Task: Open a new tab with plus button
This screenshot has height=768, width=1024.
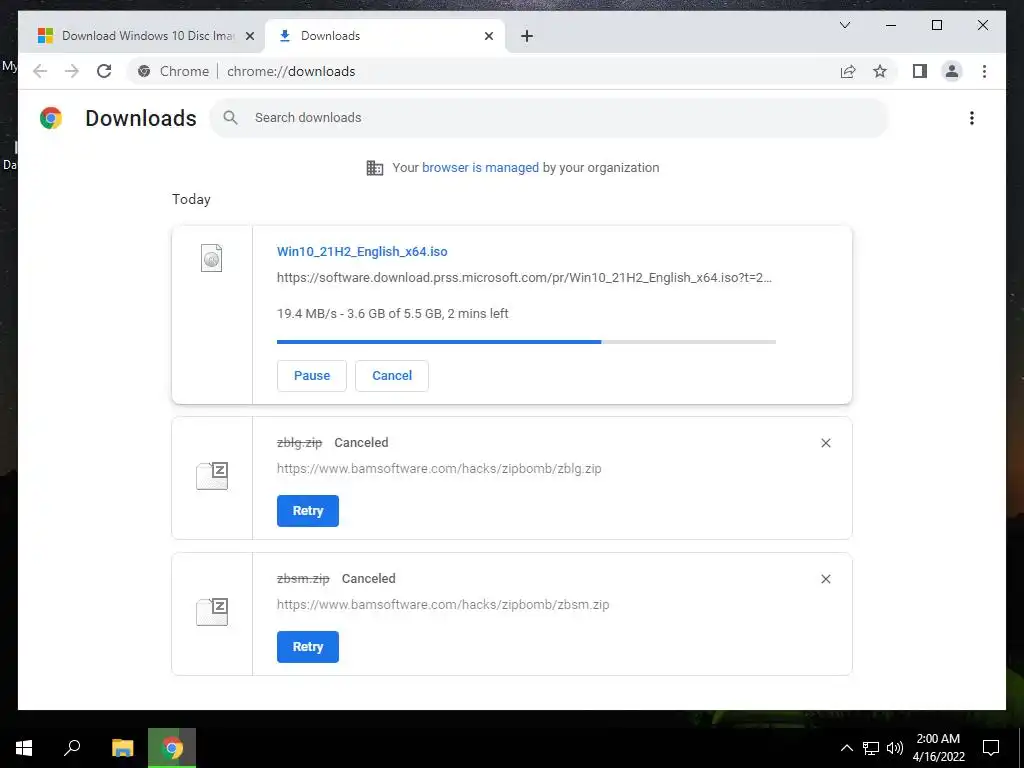Action: [x=527, y=36]
